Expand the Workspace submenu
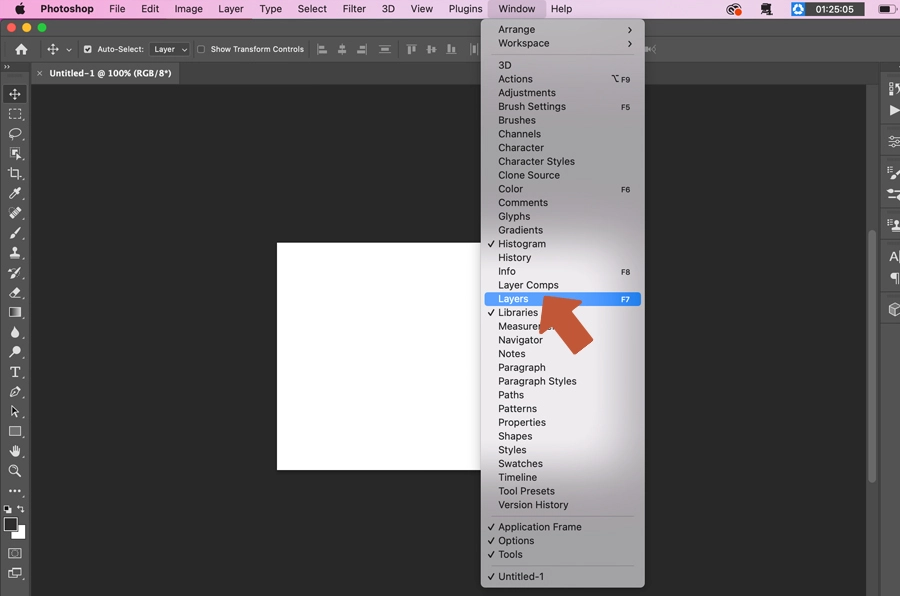This screenshot has width=900, height=596. click(526, 43)
